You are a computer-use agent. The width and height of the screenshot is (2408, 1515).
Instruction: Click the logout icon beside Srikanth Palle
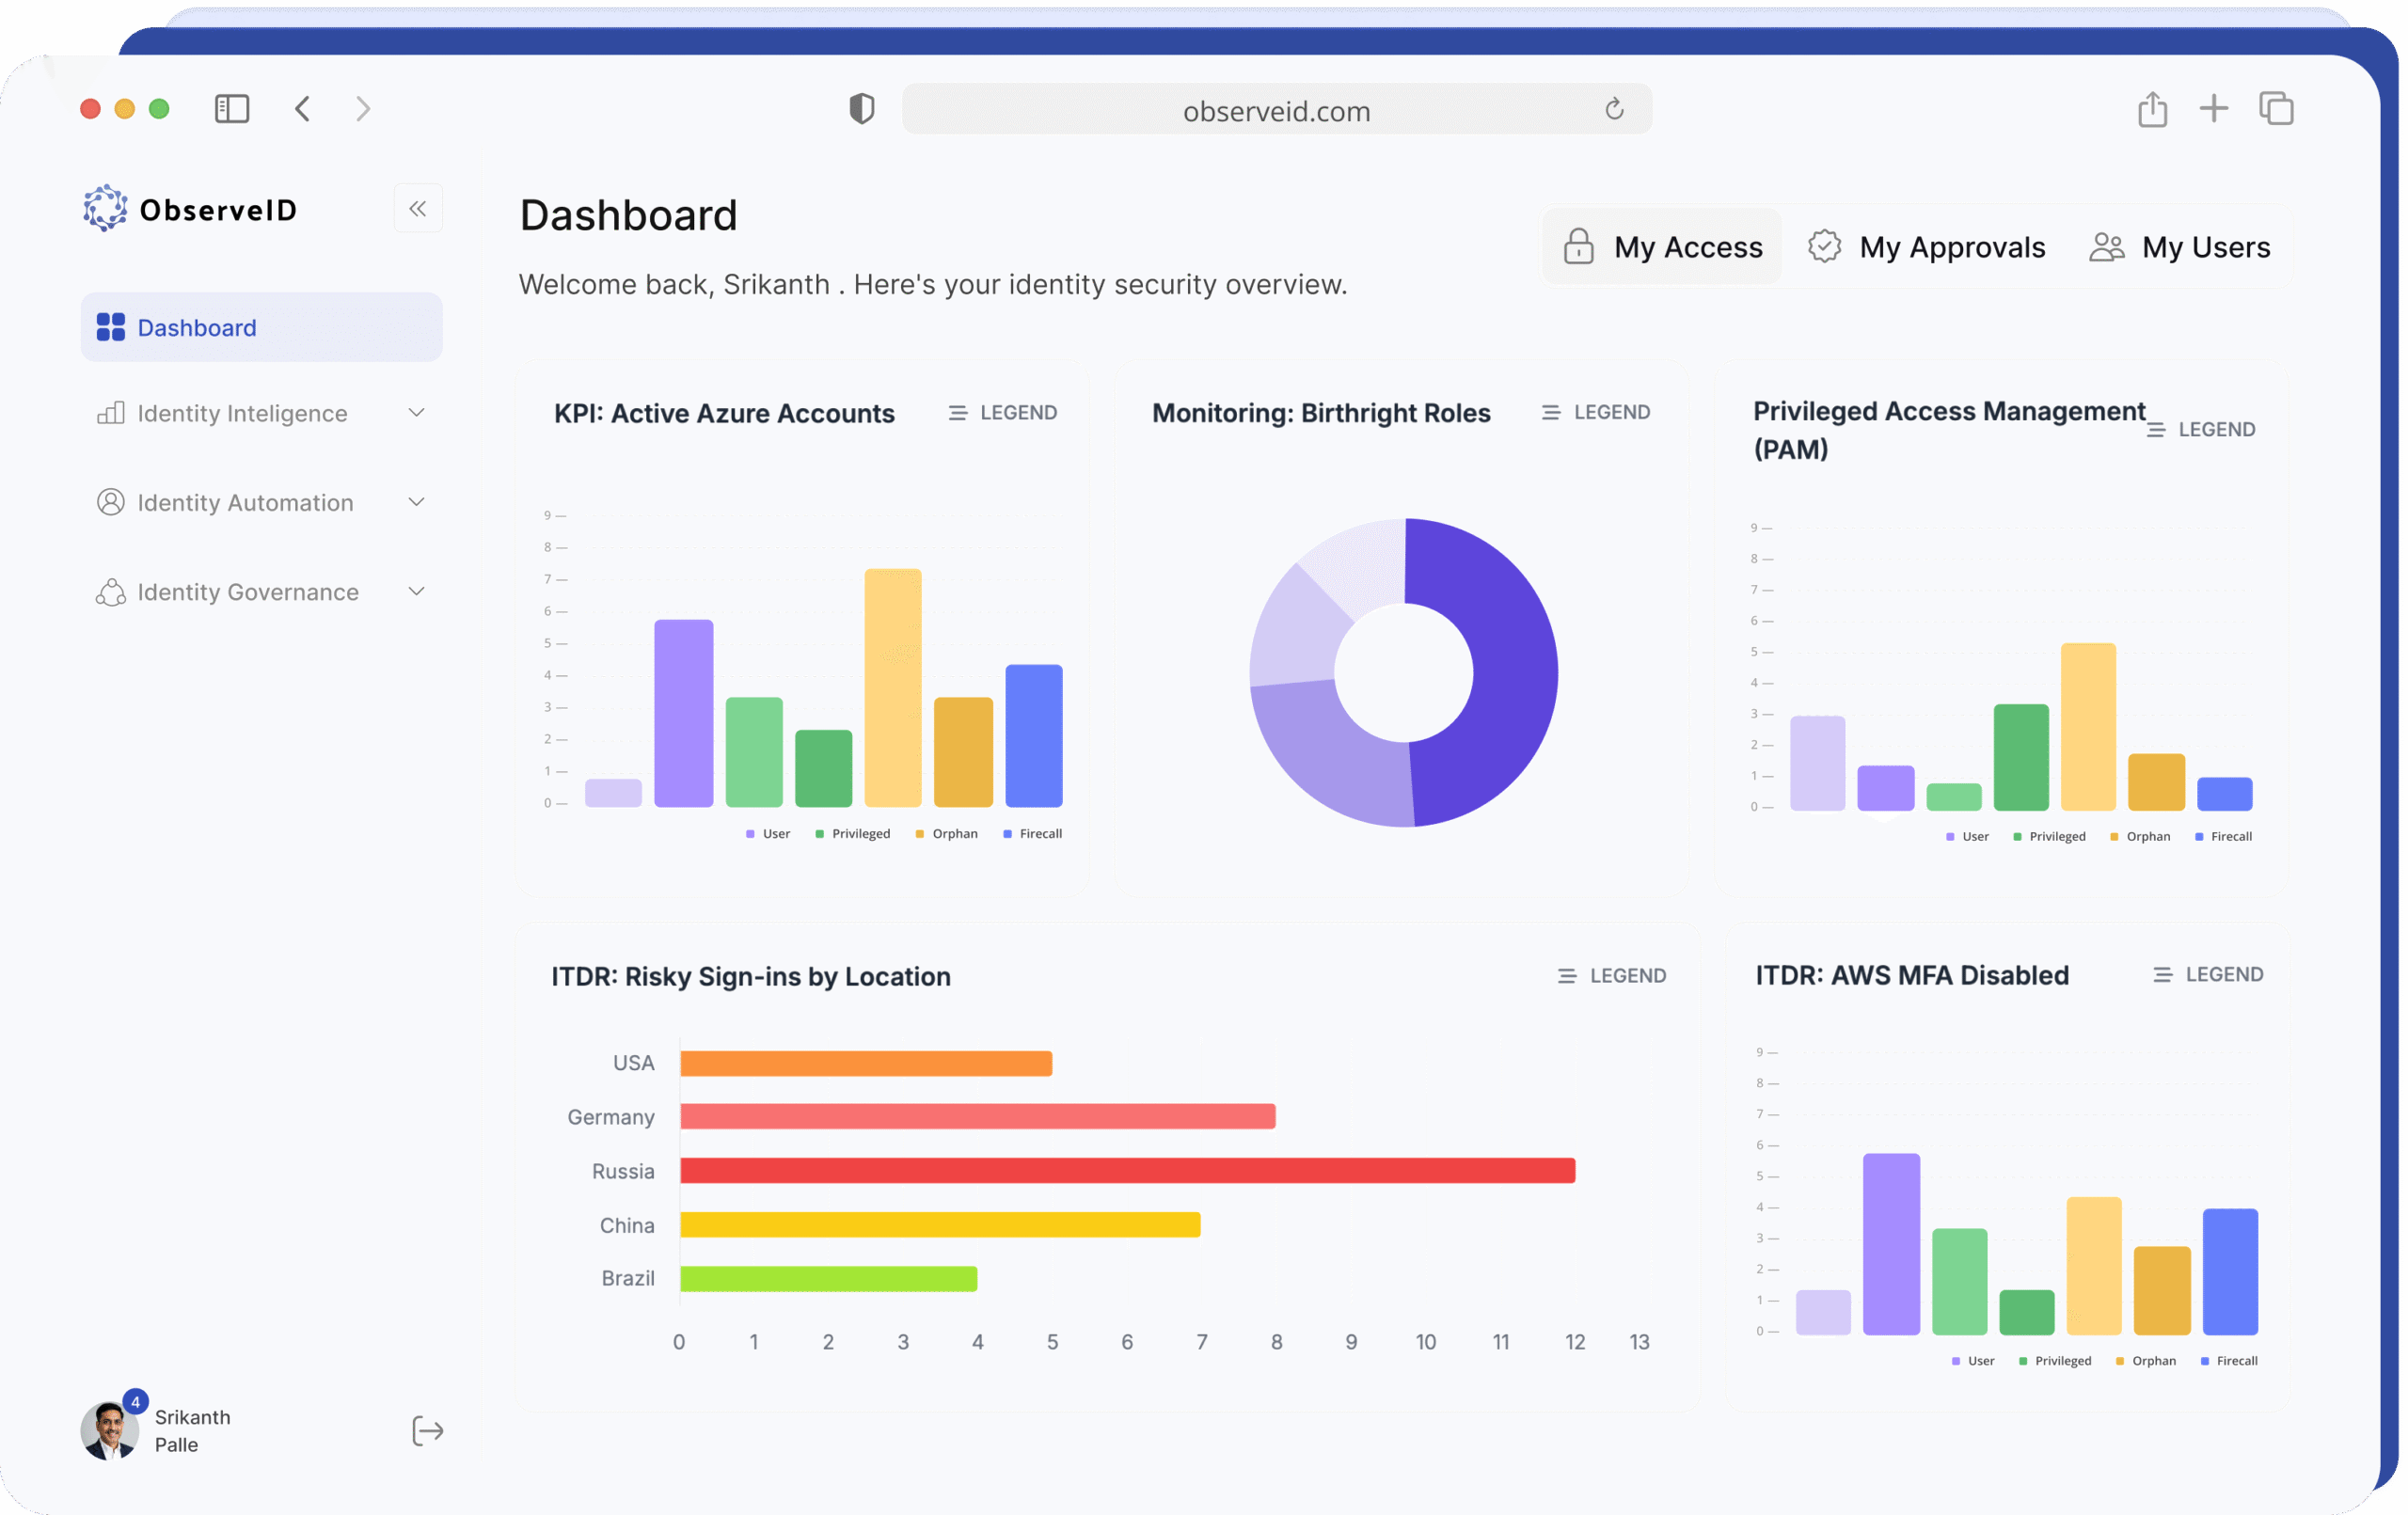[x=427, y=1431]
